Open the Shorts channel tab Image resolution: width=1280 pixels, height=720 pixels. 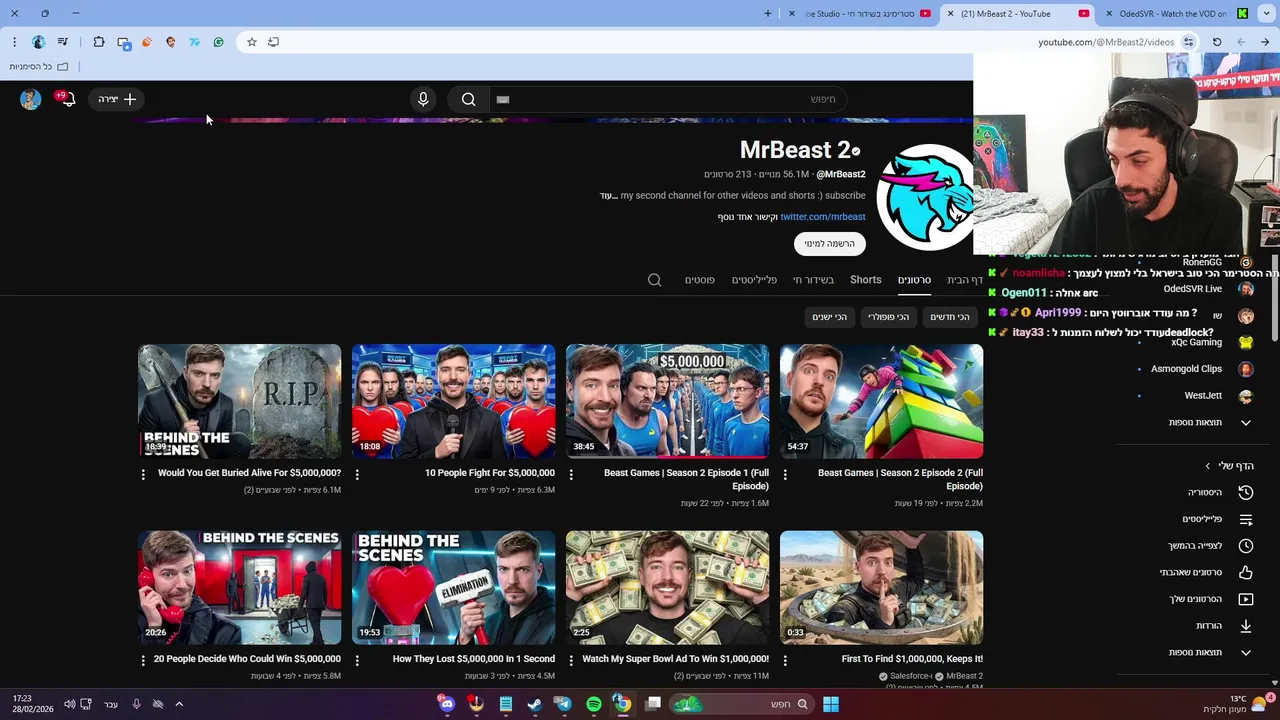click(x=866, y=280)
